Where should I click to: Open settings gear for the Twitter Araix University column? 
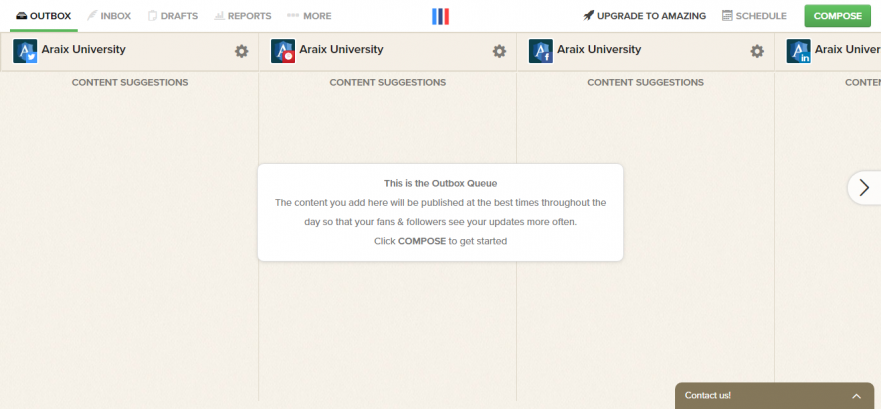point(241,51)
